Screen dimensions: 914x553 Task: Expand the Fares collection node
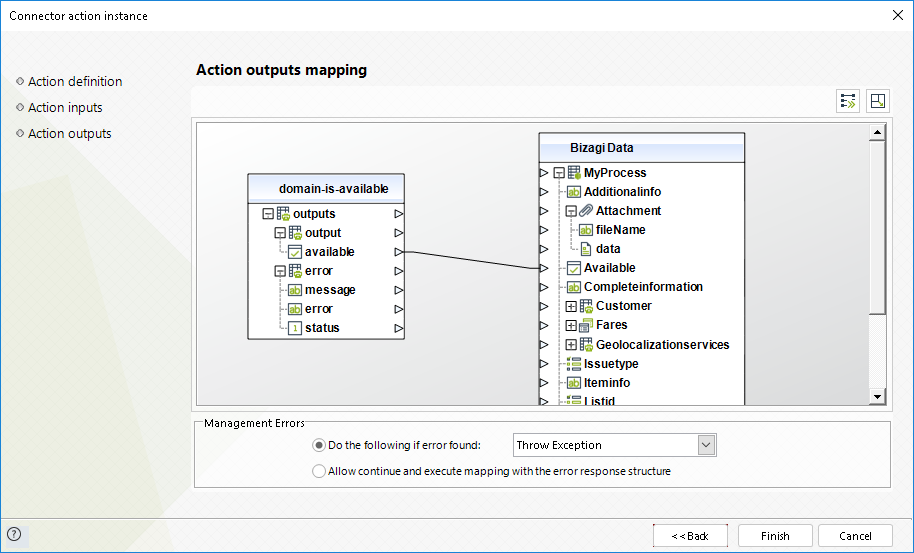pyautogui.click(x=571, y=326)
